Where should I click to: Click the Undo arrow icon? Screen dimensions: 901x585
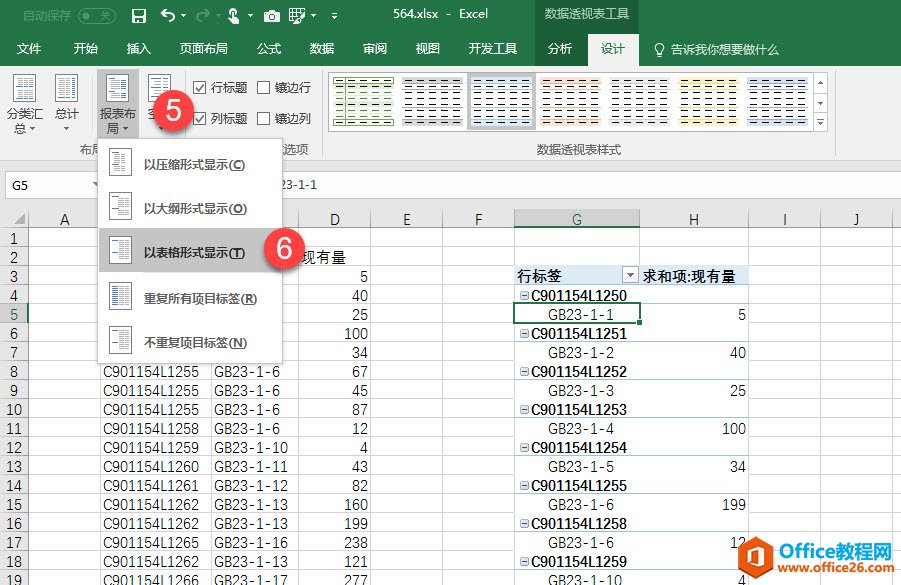pos(167,16)
